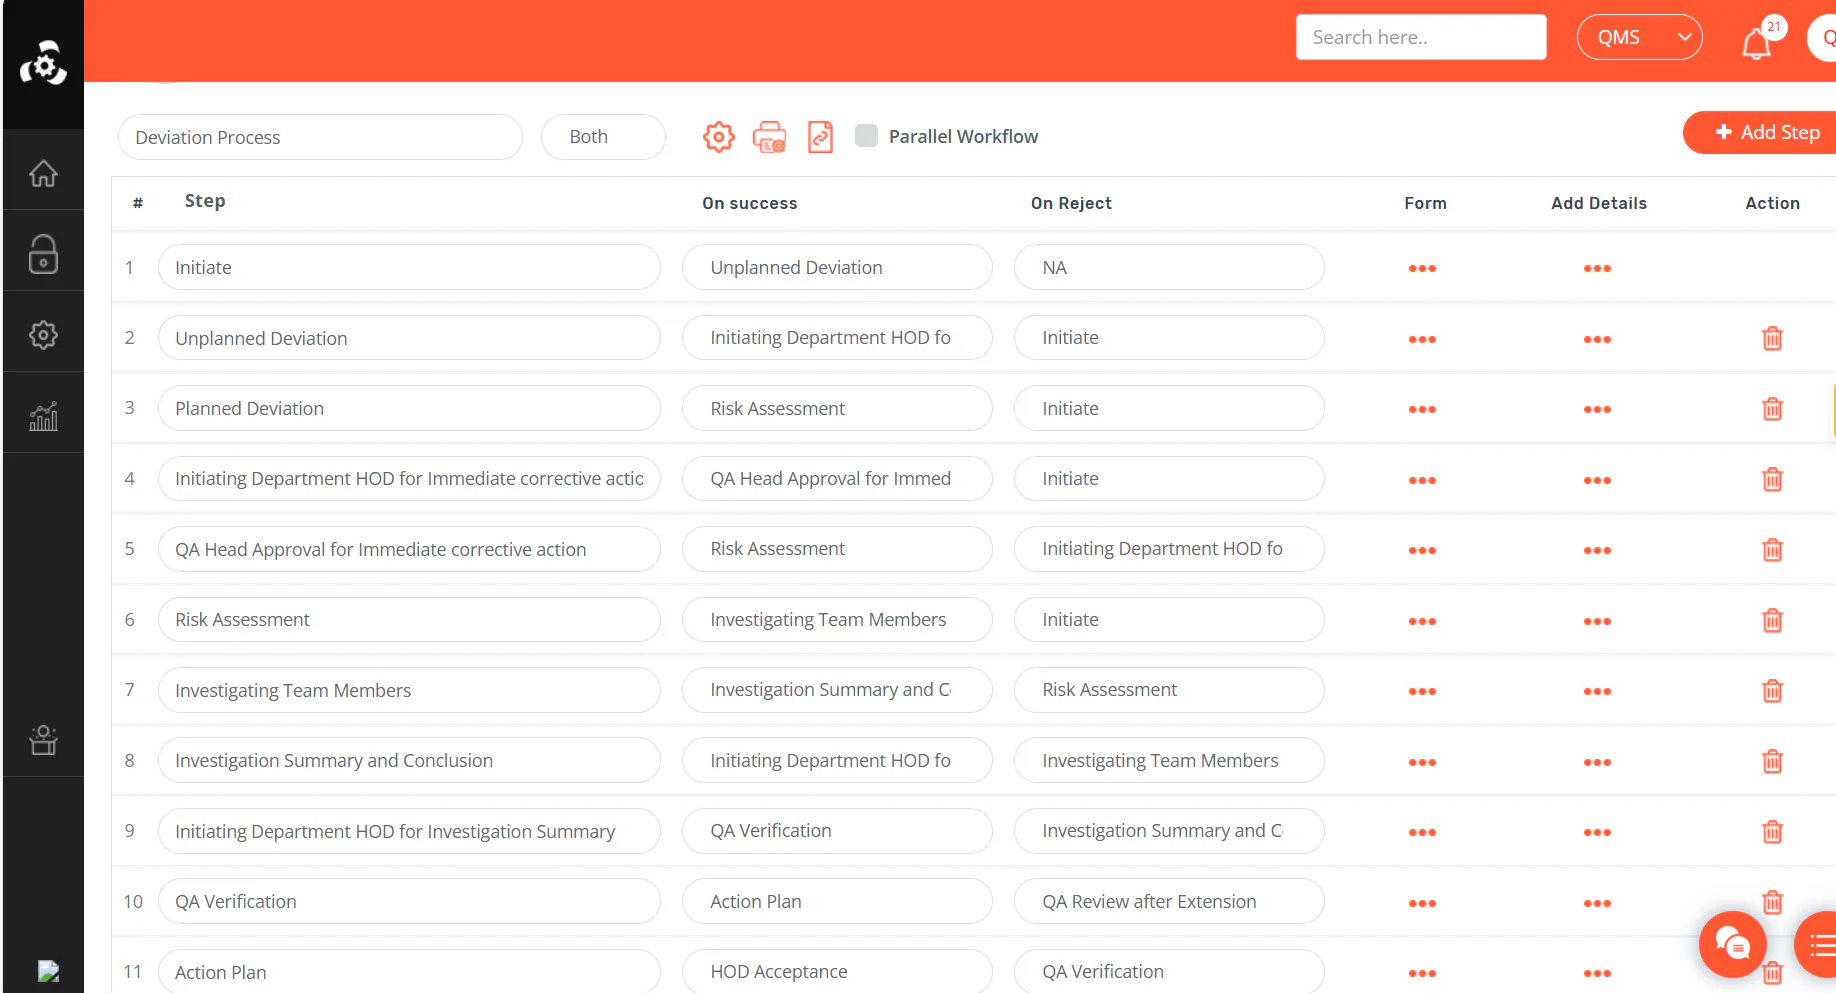Screen dimensions: 1836x993
Task: Delete the Unplanned Deviation step
Action: 1772,339
